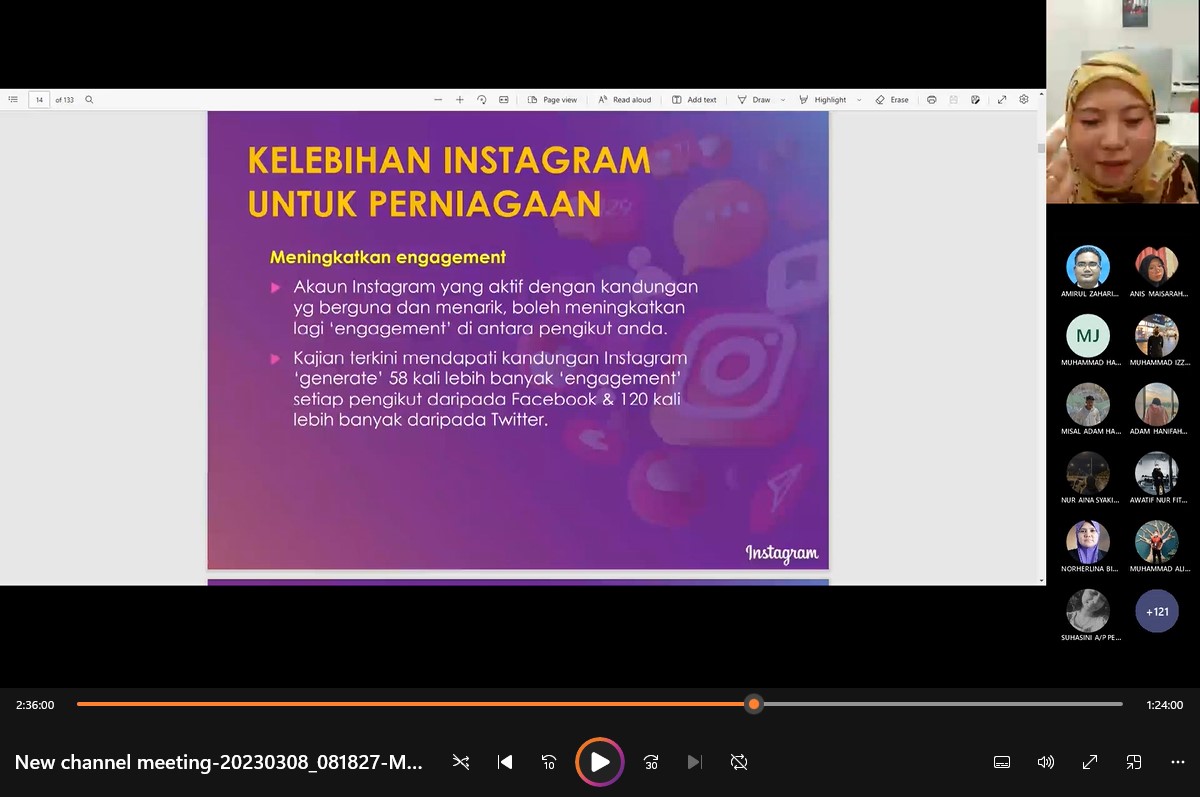Click the Anis Maisarah participant avatar
1200x797 pixels.
[1157, 267]
